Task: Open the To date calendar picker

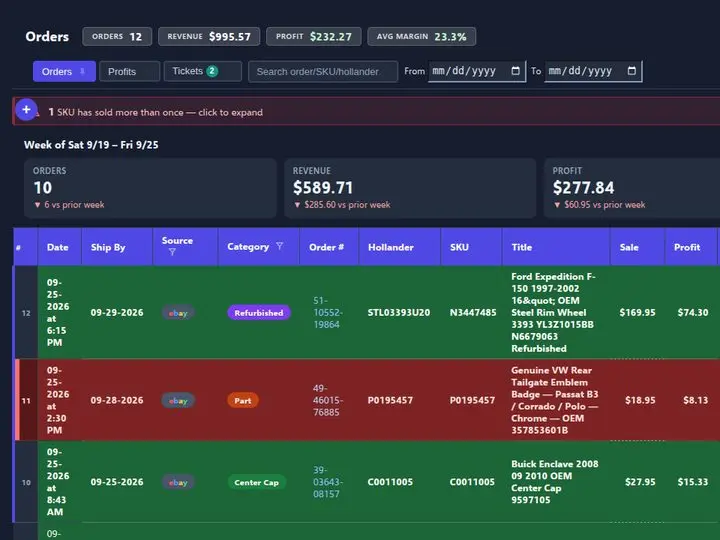Action: (632, 71)
